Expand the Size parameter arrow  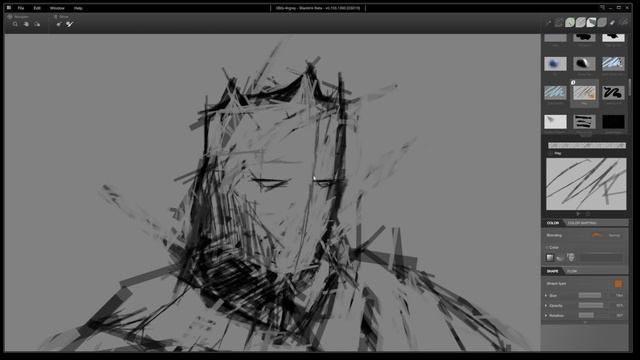coord(546,296)
